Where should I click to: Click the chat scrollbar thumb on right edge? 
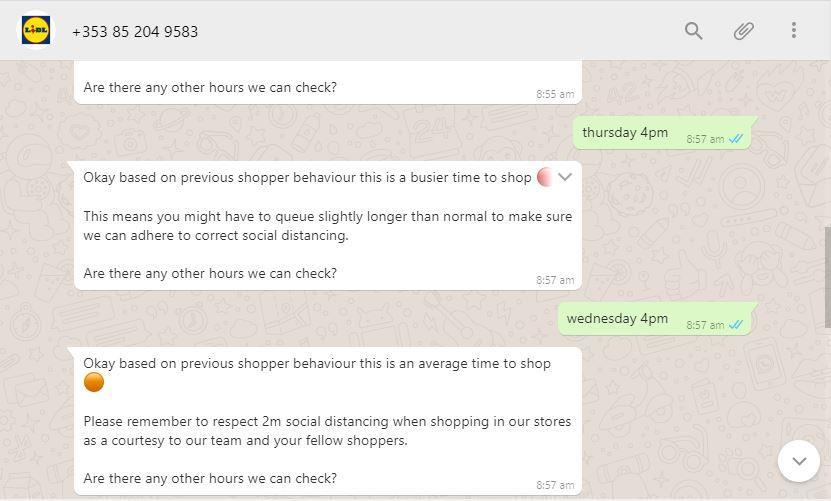(x=827, y=277)
